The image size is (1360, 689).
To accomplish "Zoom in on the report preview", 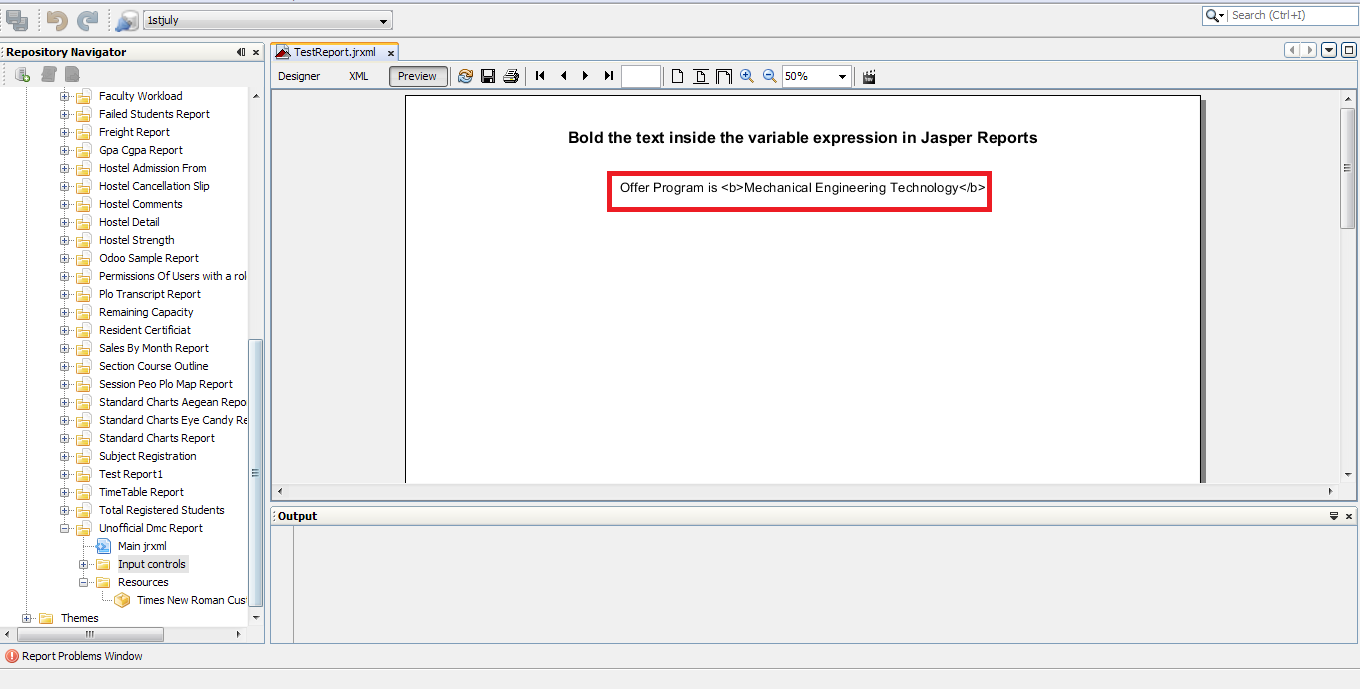I will pos(746,76).
